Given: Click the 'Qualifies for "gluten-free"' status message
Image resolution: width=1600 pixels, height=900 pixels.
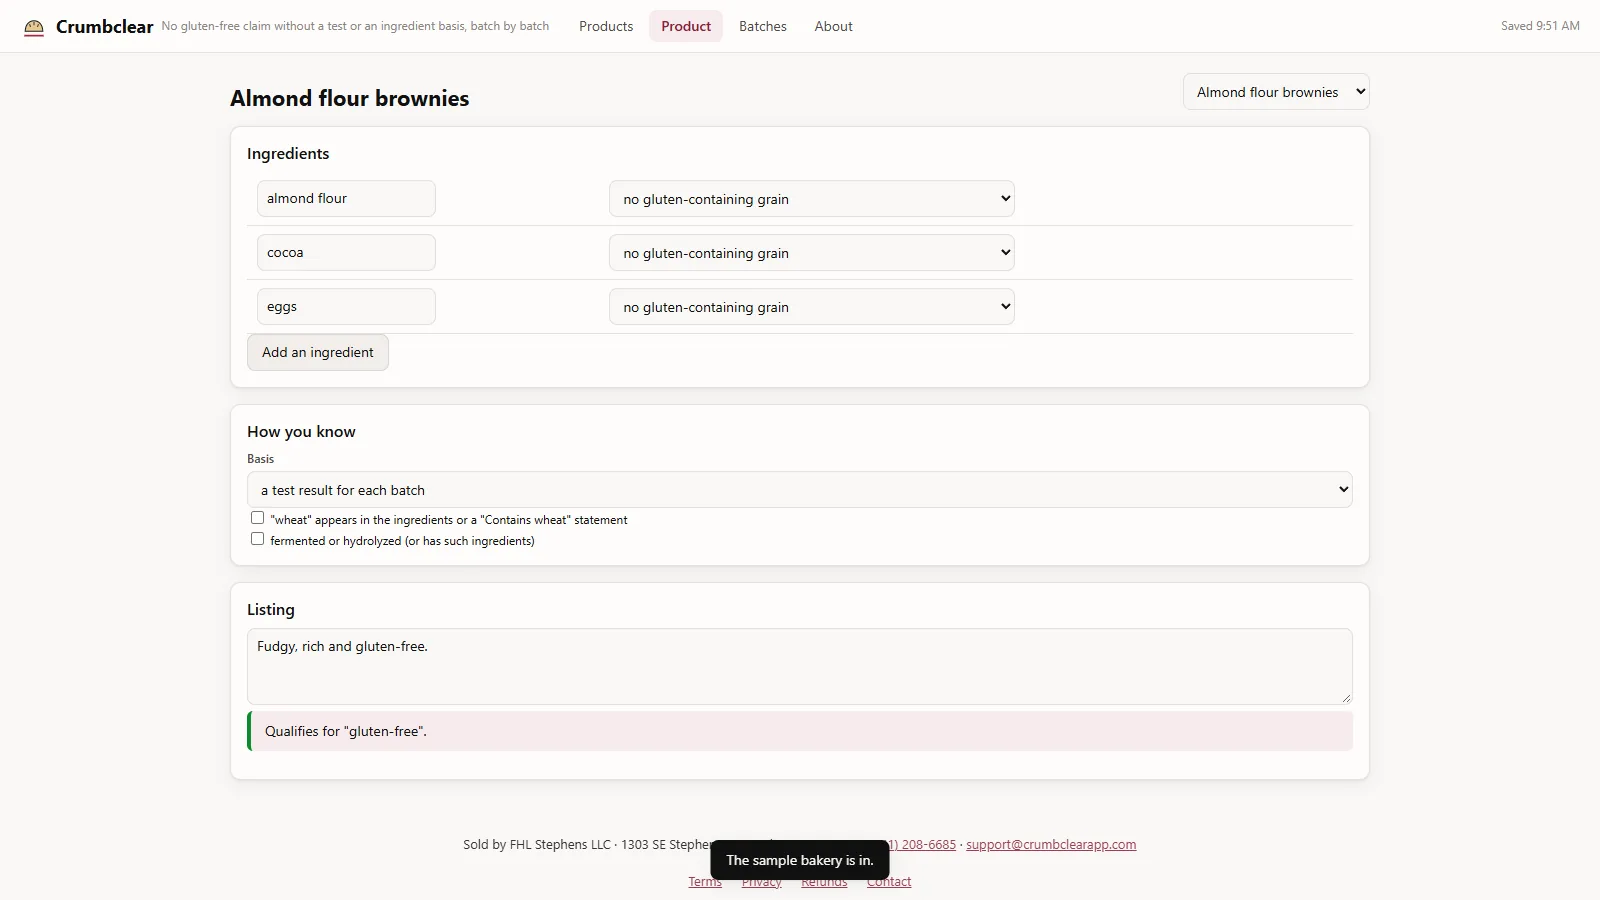Looking at the screenshot, I should click(800, 731).
